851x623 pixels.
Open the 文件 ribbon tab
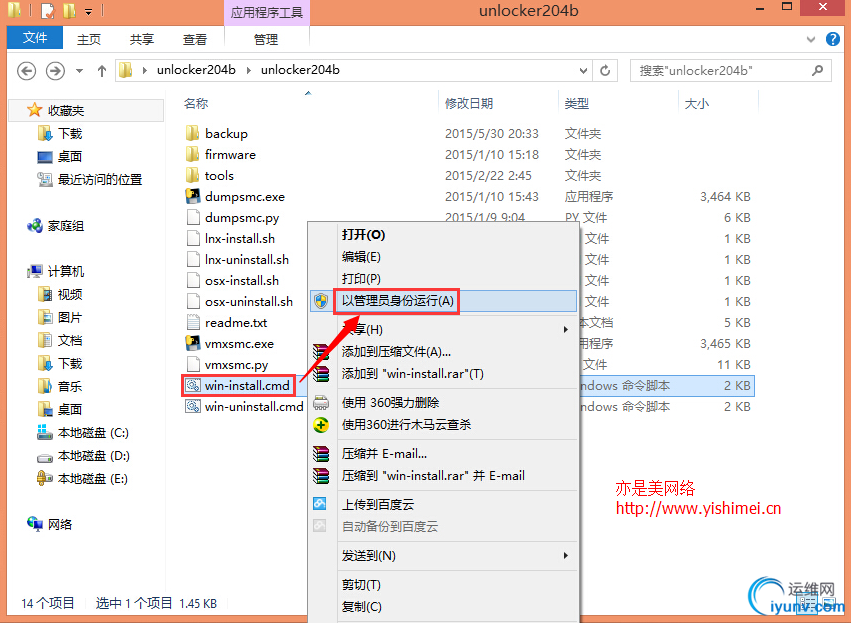coord(35,38)
